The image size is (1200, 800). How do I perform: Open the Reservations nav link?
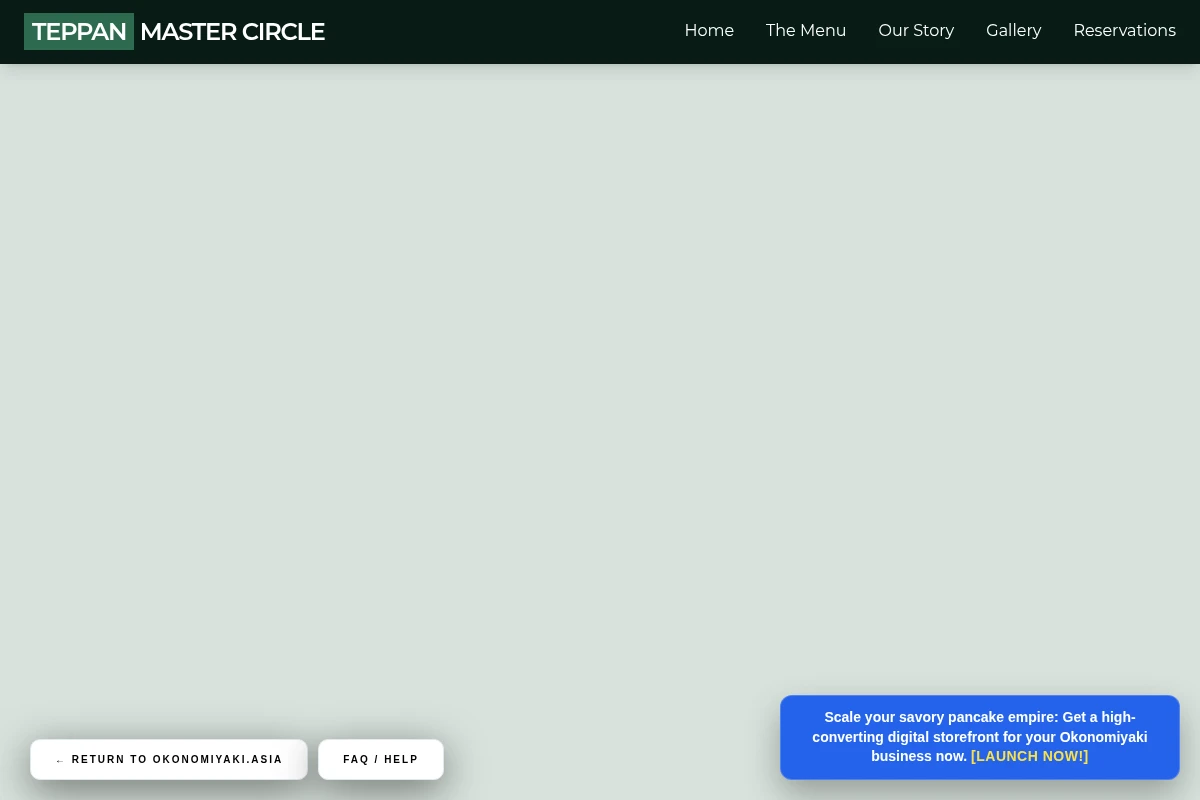pyautogui.click(x=1124, y=30)
